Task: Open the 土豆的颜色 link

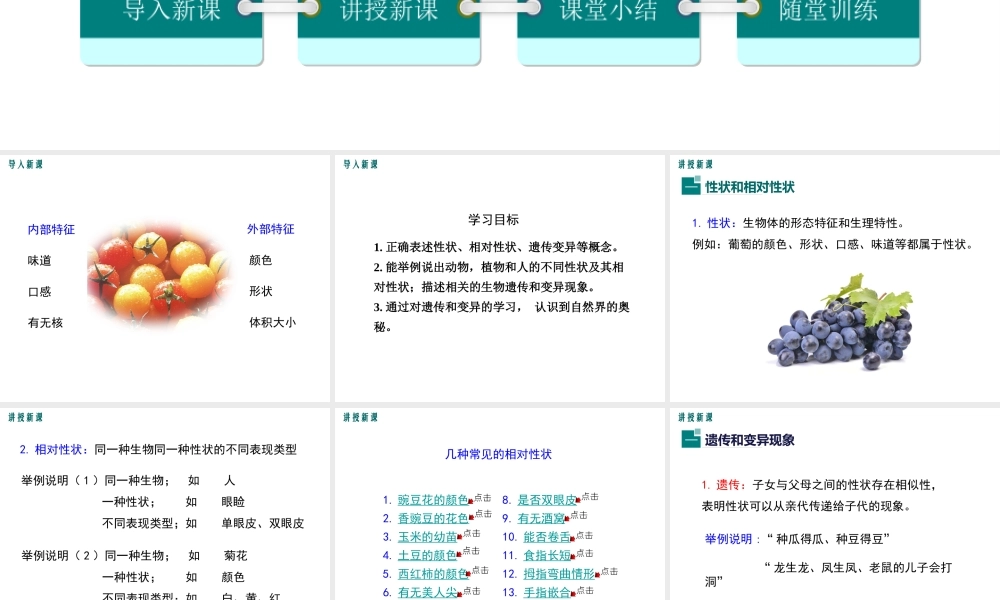Action: tap(427, 555)
